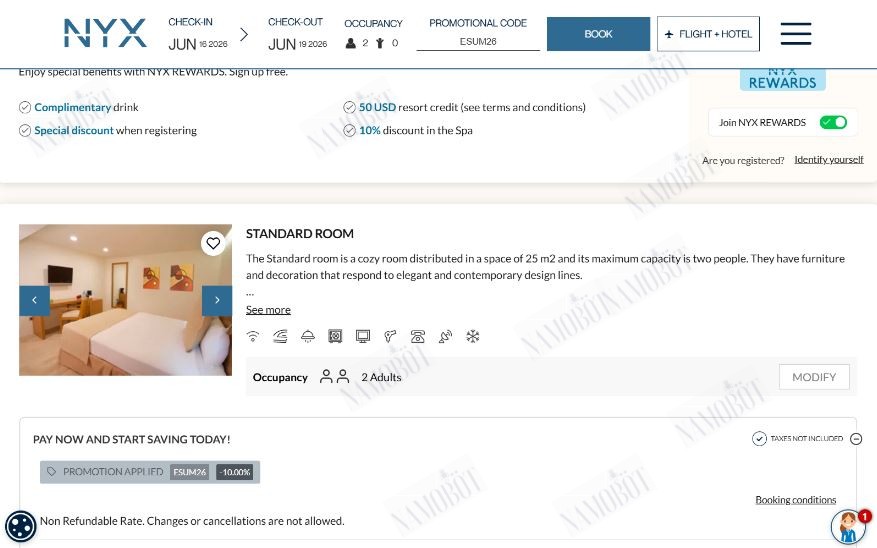Click the STANDARD ROOM heading

[300, 234]
